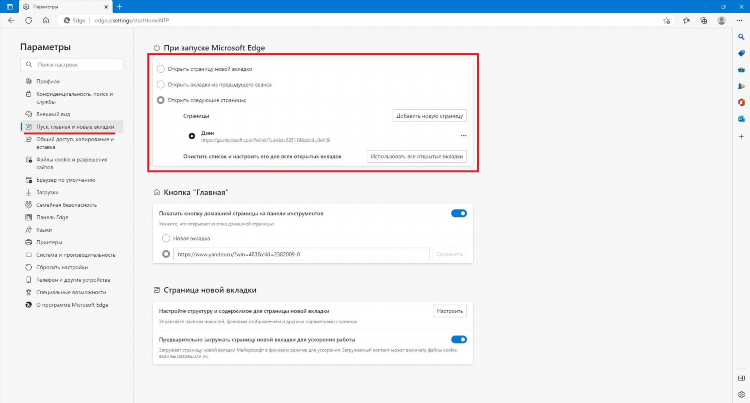
Task: Click 'Использовать все открытые вкладки' button
Action: pos(417,156)
